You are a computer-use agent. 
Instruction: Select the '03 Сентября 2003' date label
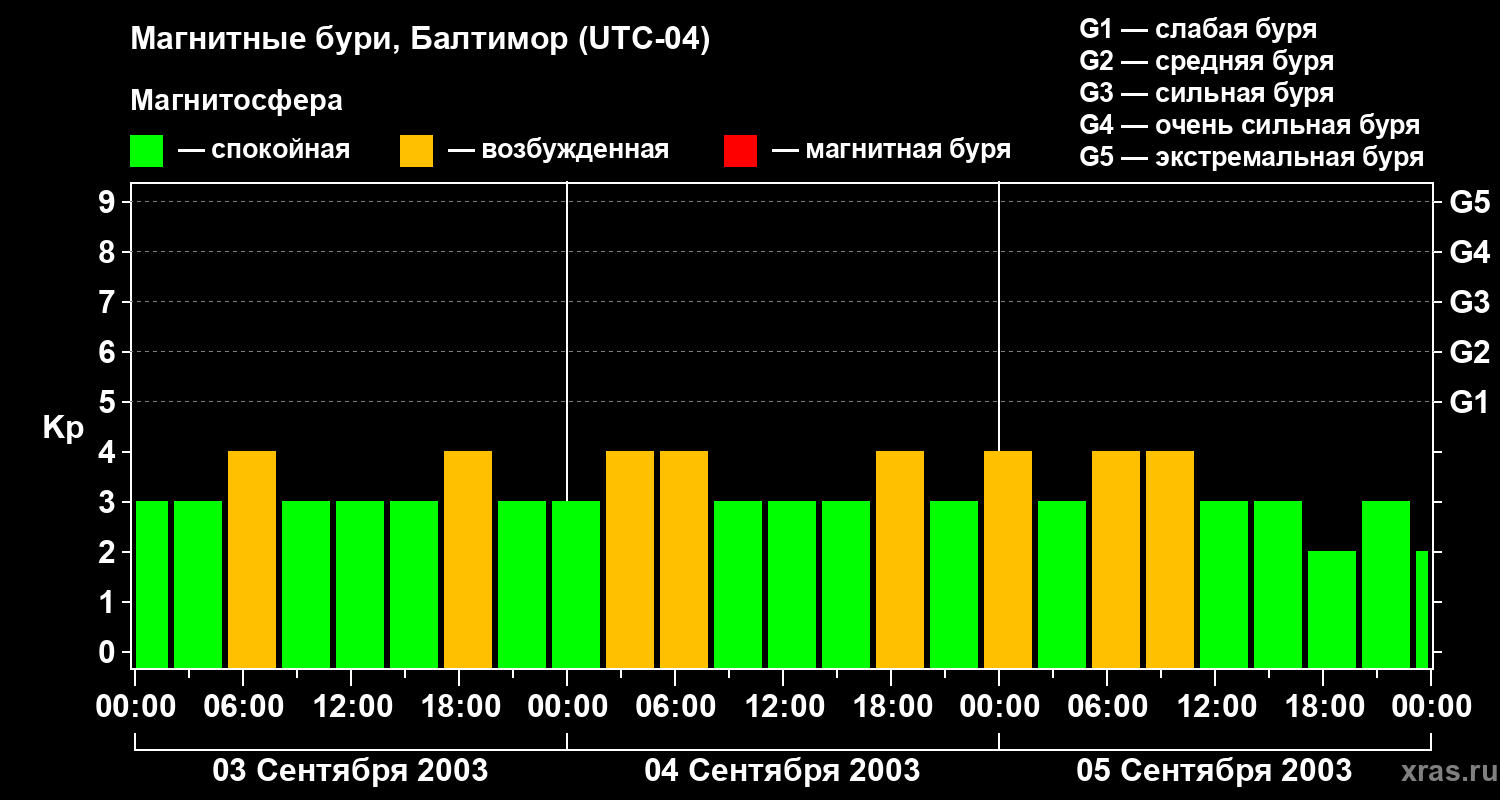click(x=350, y=771)
